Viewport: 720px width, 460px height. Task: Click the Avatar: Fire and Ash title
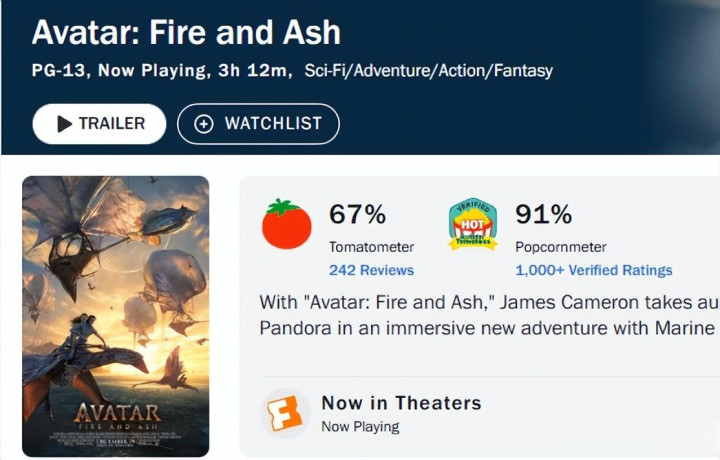pos(186,33)
